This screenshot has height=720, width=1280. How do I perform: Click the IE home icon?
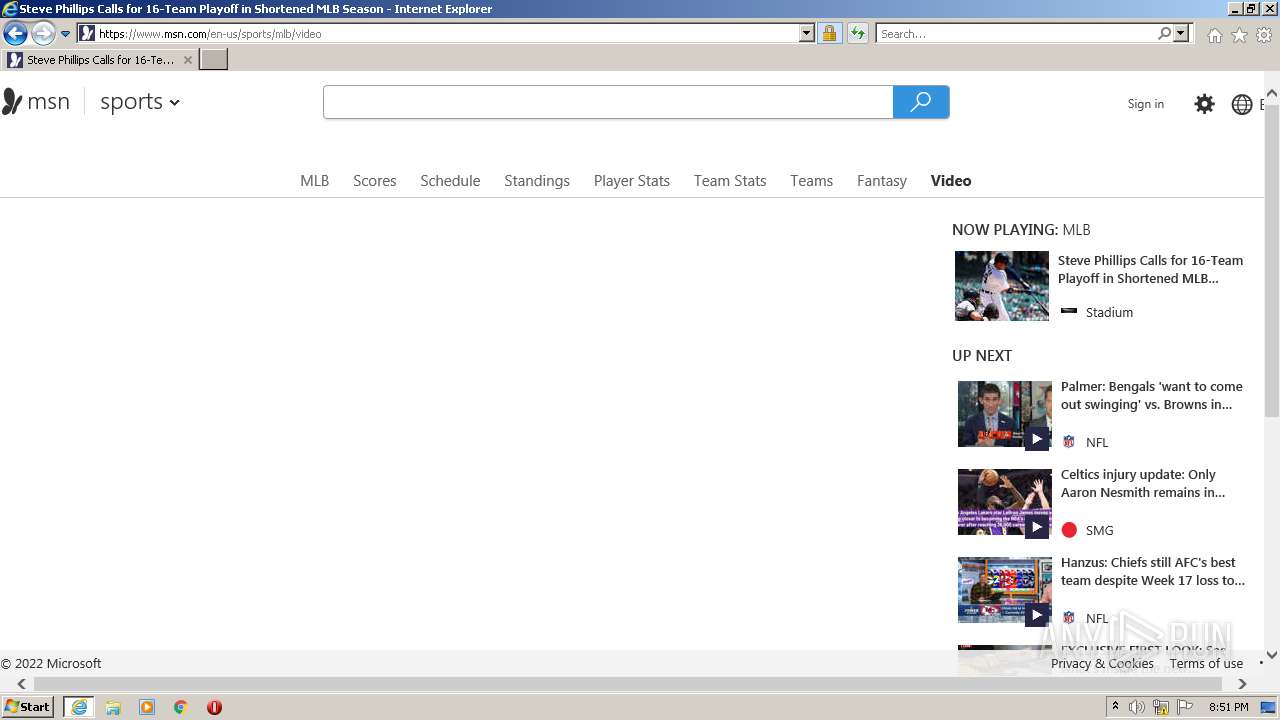[x=1214, y=35]
